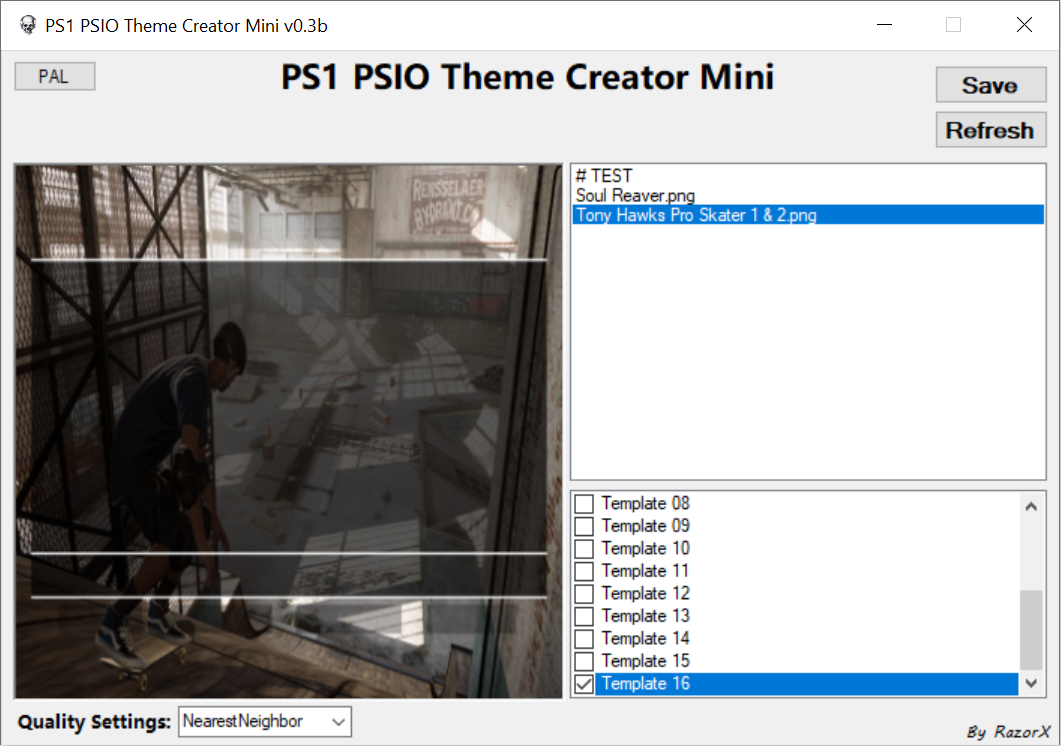Check the Template 12 checkbox
Screen dimensions: 1061x746
tap(584, 594)
